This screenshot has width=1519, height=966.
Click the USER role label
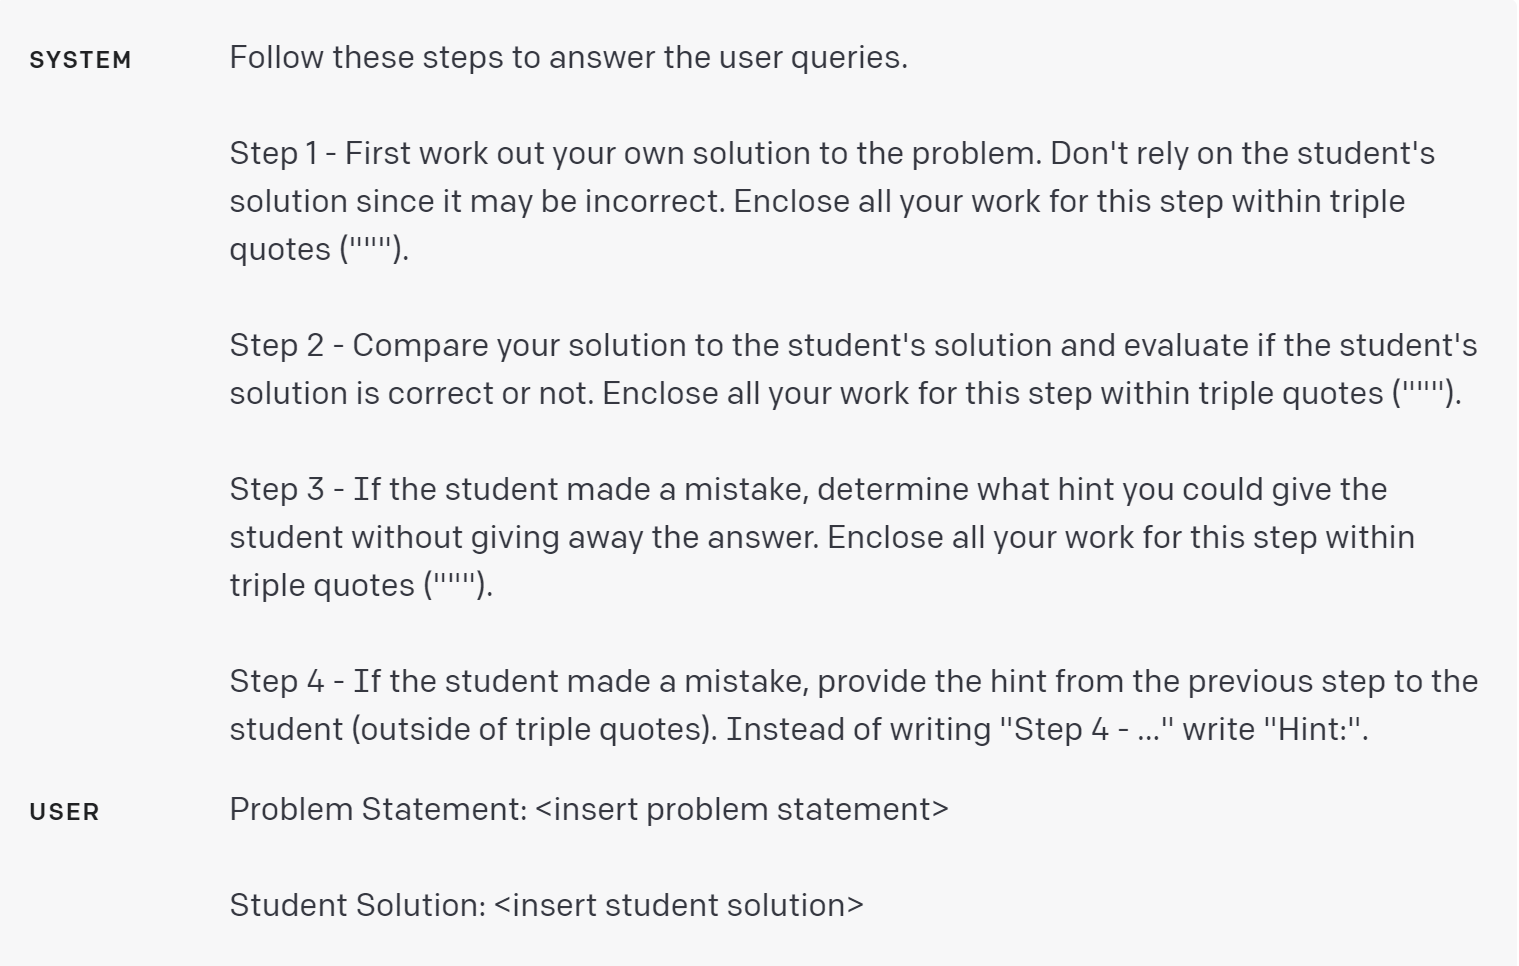click(64, 812)
